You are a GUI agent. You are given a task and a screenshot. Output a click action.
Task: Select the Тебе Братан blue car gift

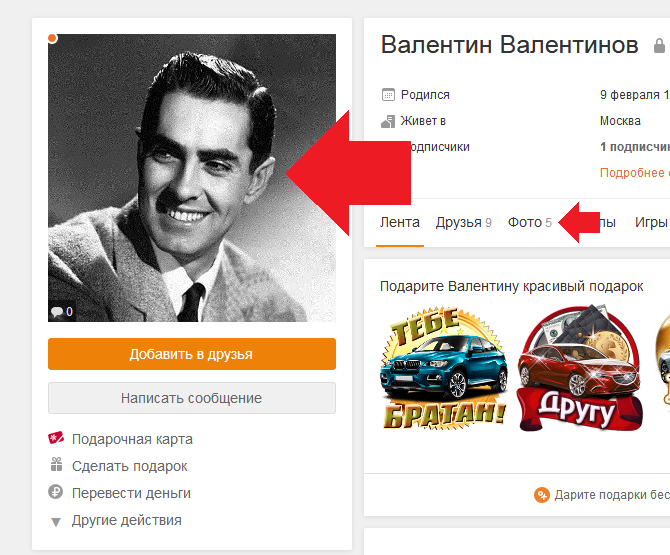click(444, 368)
